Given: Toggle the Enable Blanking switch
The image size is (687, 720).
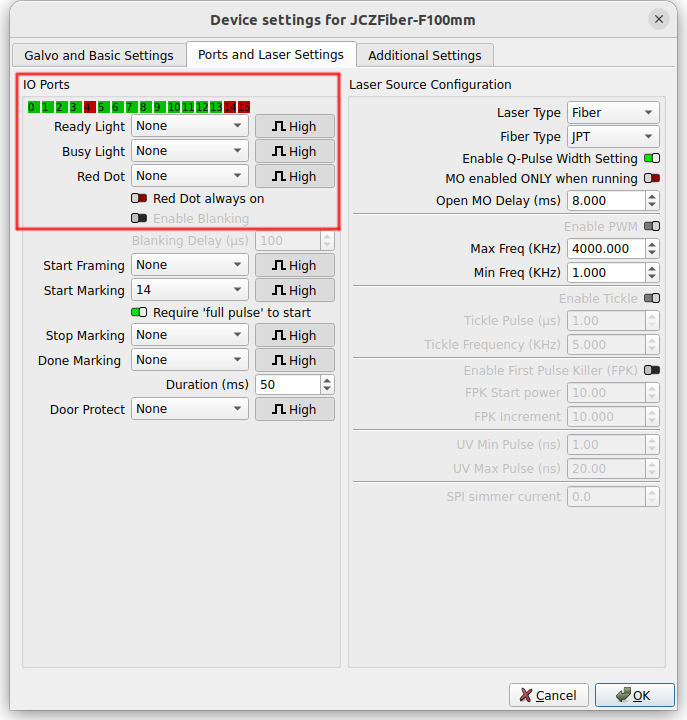Looking at the screenshot, I should 139,218.
